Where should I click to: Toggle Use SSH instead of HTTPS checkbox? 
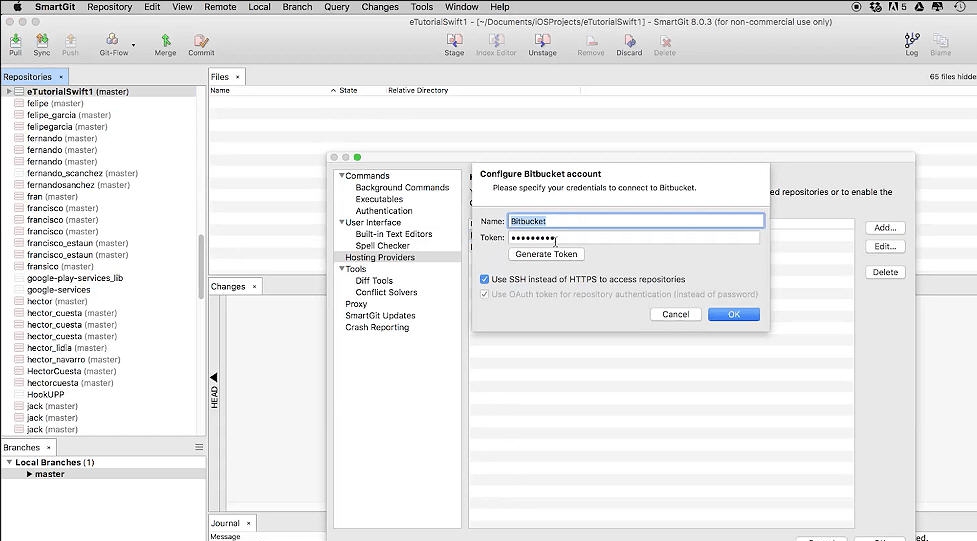click(486, 280)
